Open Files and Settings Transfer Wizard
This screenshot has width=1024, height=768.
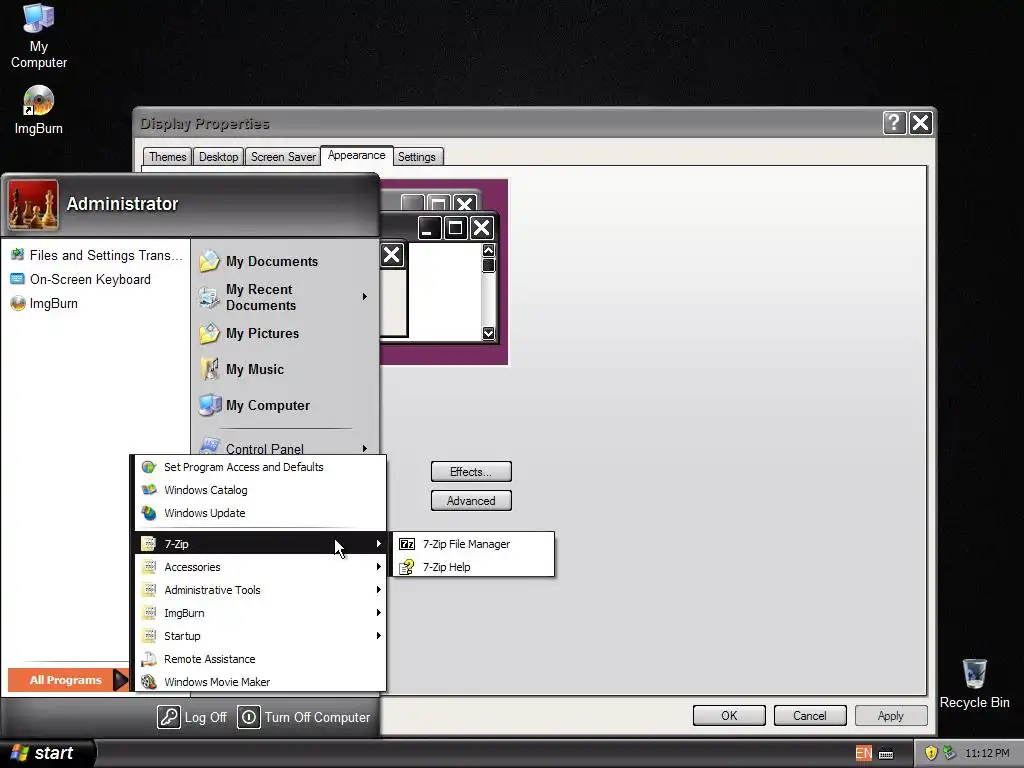(96, 255)
